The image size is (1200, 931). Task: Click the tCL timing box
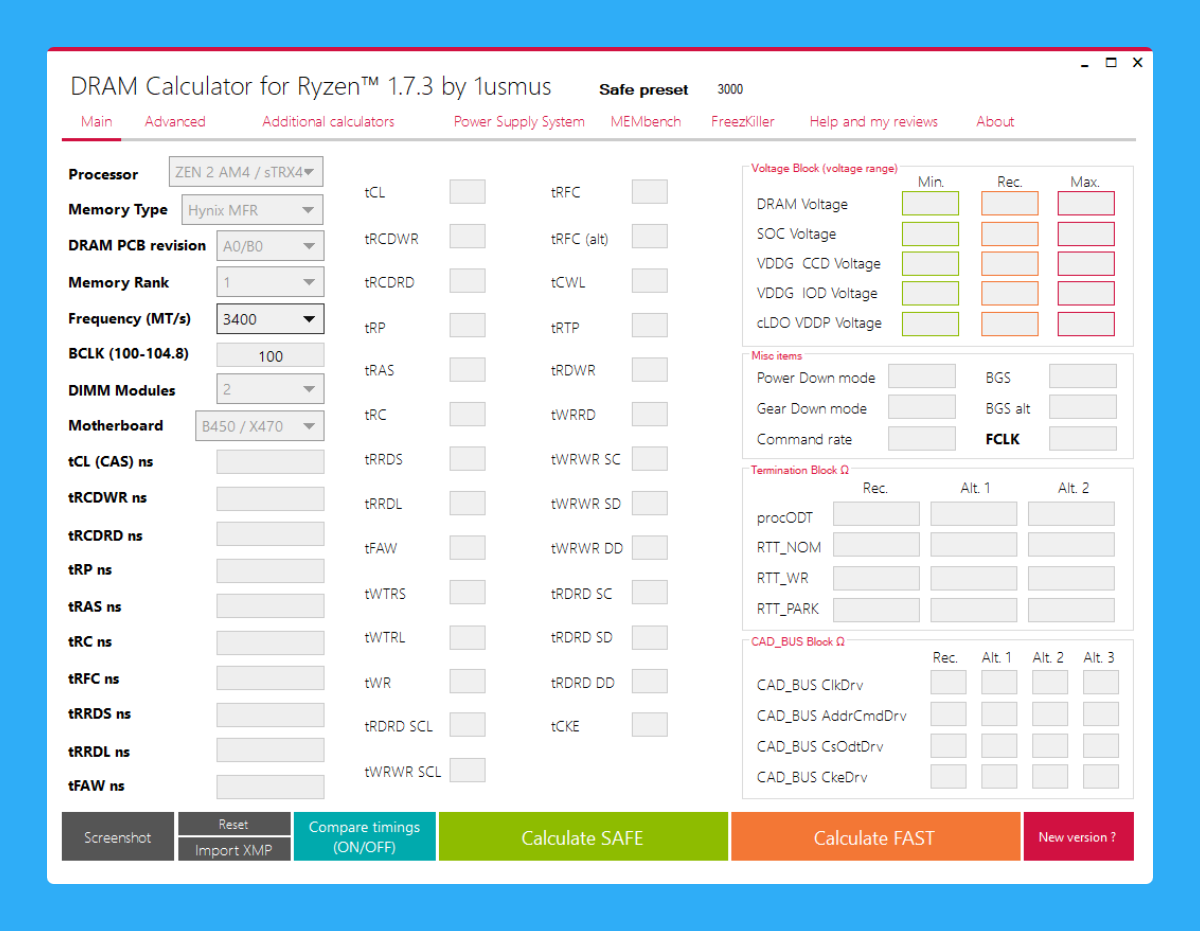pos(467,192)
